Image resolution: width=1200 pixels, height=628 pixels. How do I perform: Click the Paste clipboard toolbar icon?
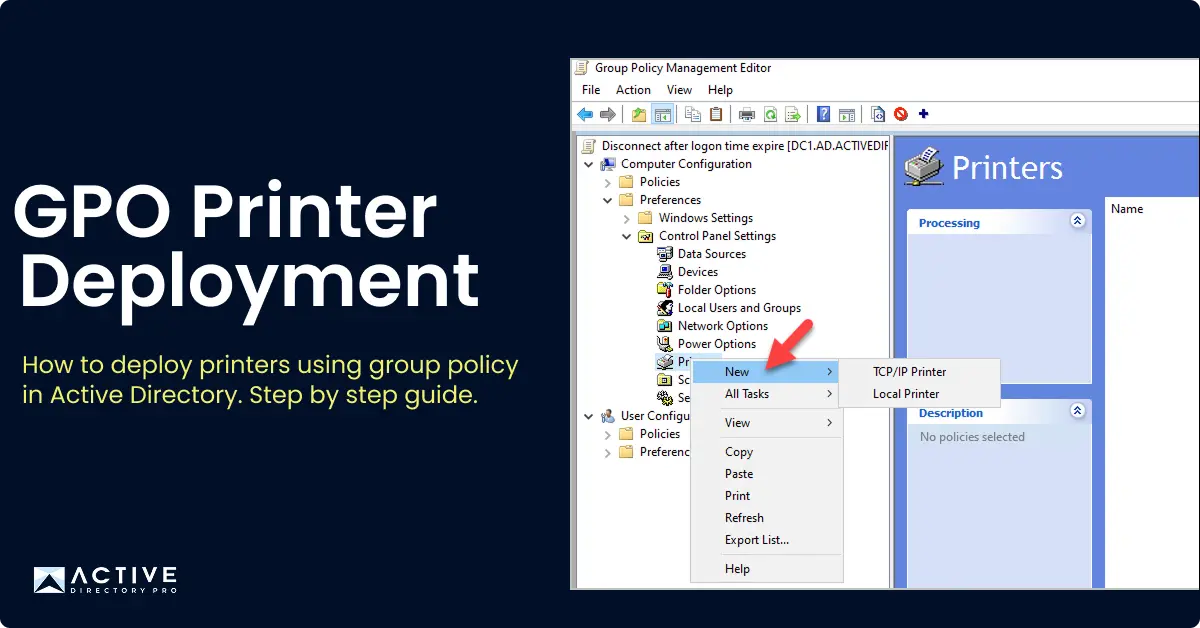tap(716, 115)
